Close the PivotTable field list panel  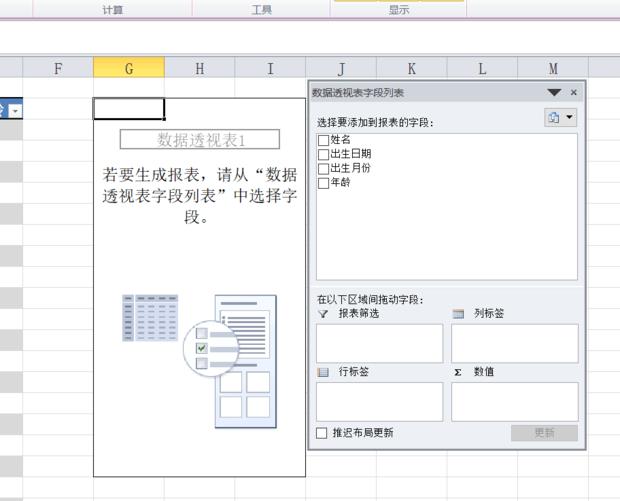click(x=574, y=93)
